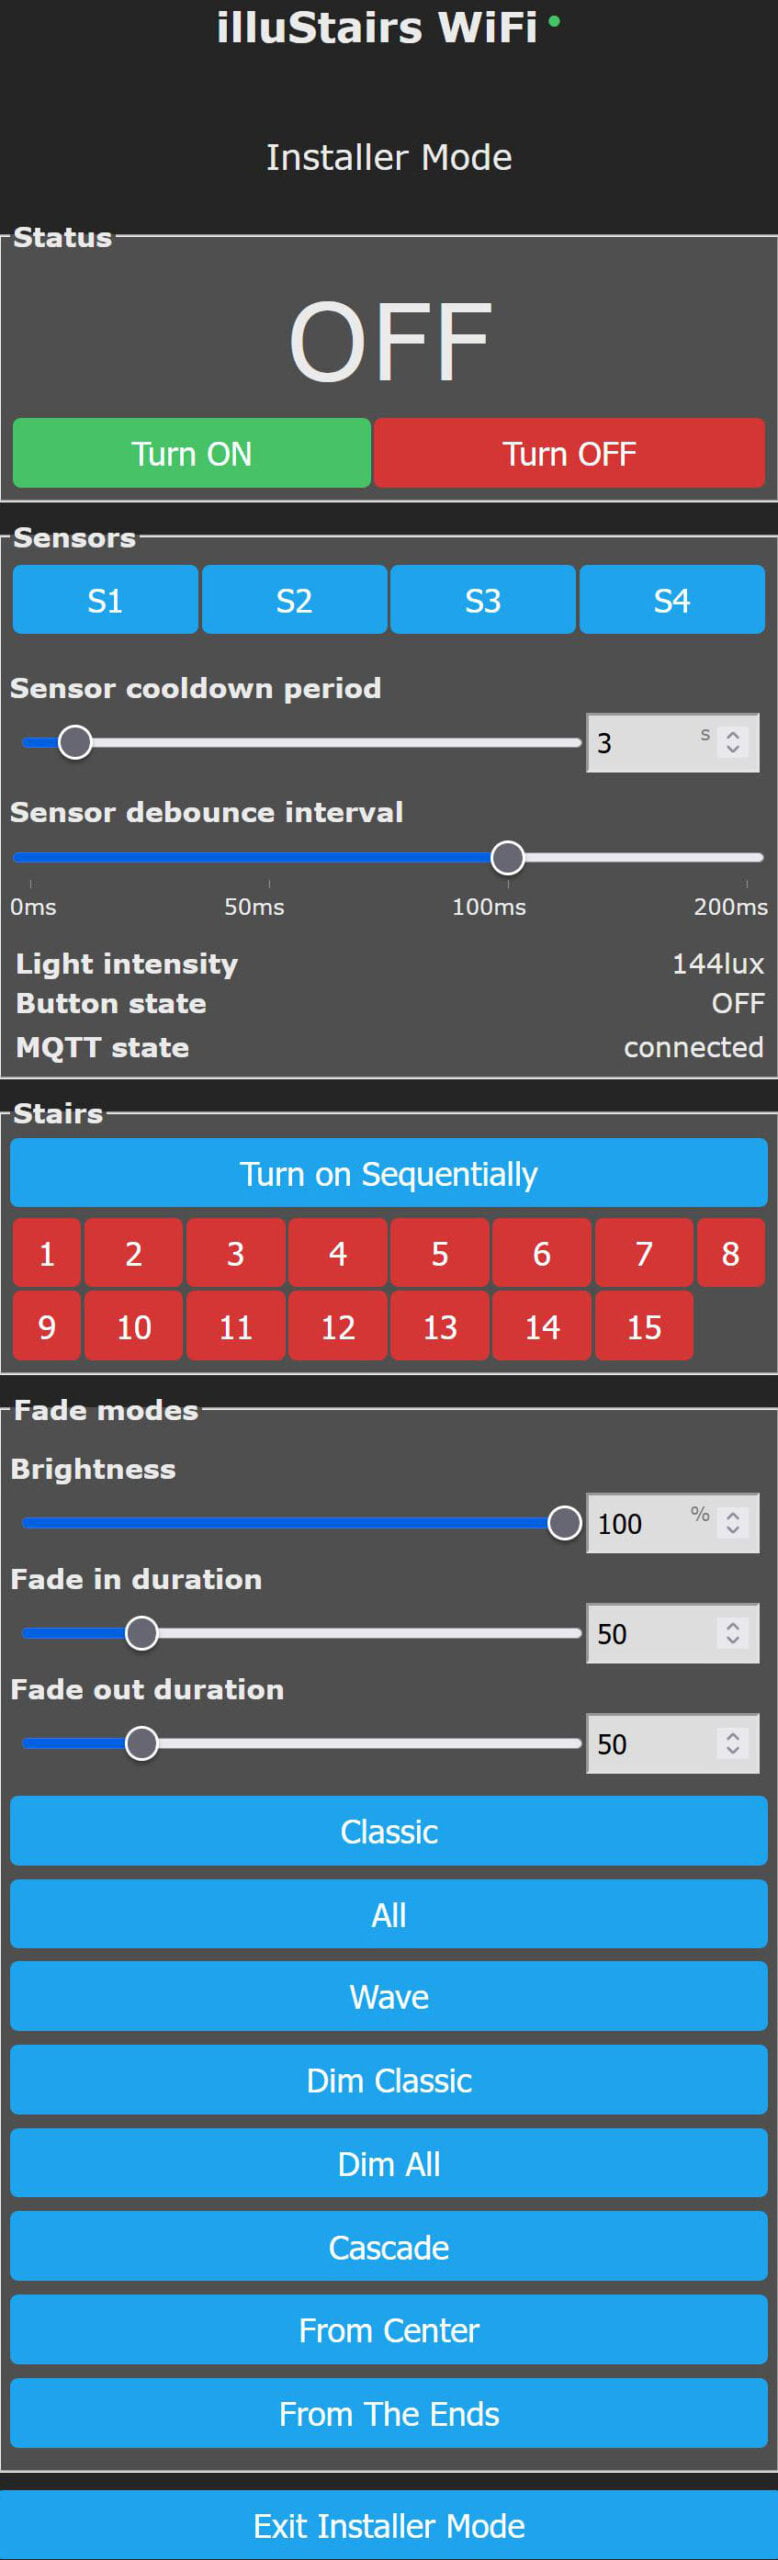Trigger sensor S4
The image size is (778, 2560).
tap(672, 600)
